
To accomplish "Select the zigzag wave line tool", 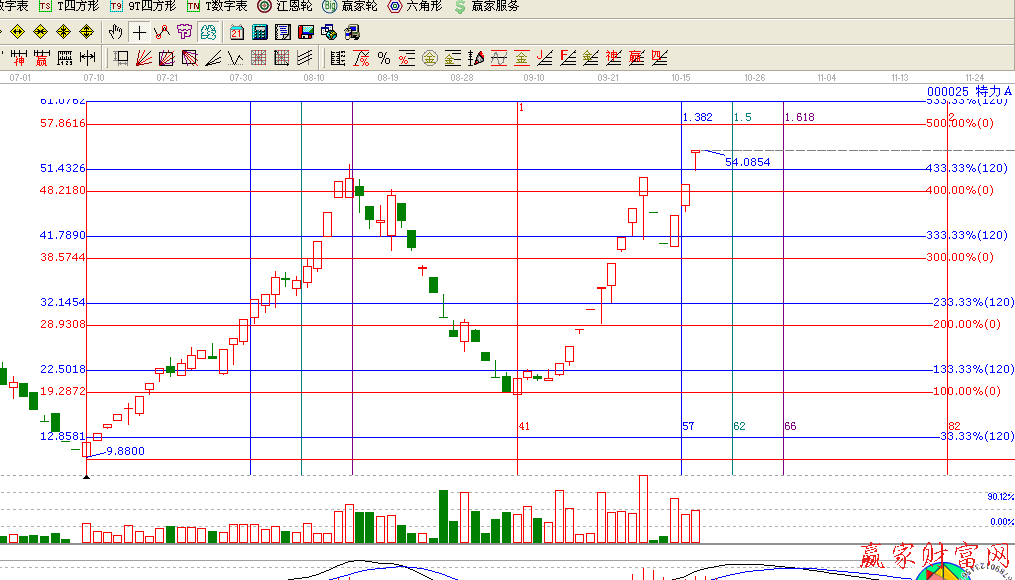I will (x=236, y=58).
